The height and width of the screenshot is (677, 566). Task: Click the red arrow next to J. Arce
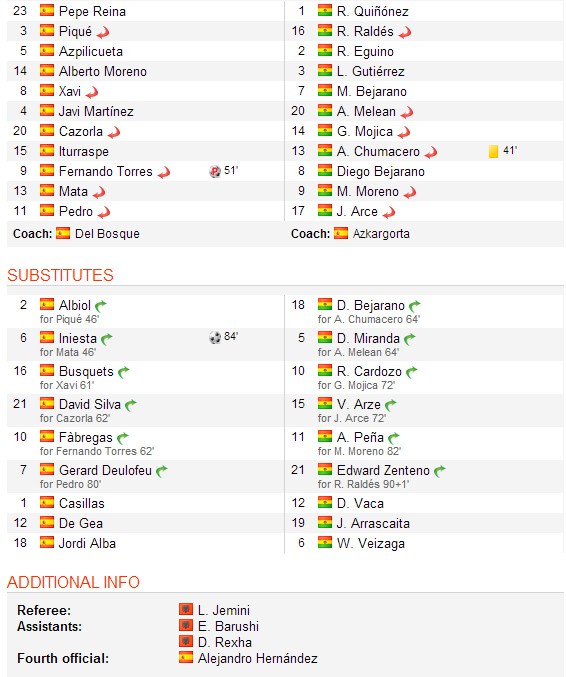click(x=389, y=212)
